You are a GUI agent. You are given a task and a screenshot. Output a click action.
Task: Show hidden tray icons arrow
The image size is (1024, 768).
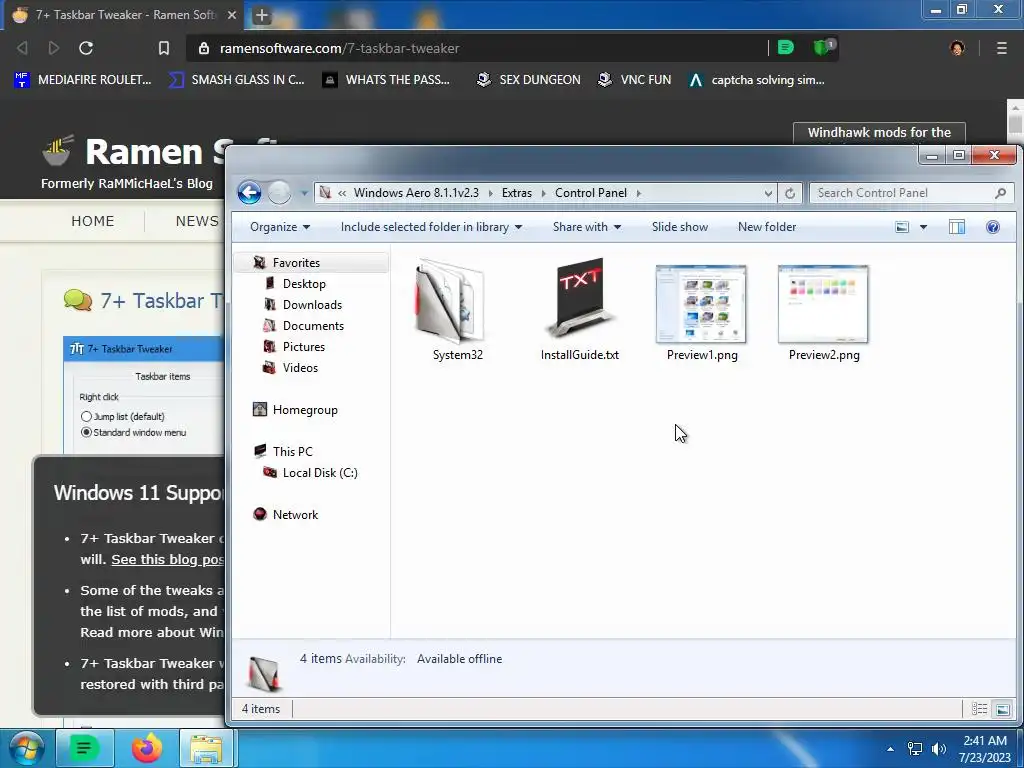pyautogui.click(x=890, y=749)
